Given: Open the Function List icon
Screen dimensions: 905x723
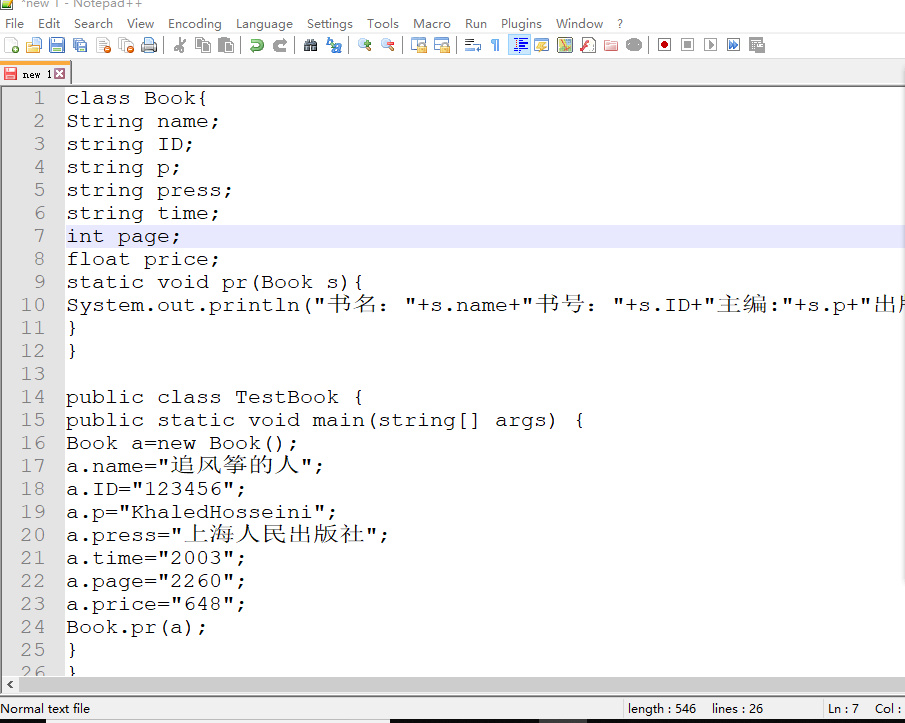Looking at the screenshot, I should tap(588, 45).
